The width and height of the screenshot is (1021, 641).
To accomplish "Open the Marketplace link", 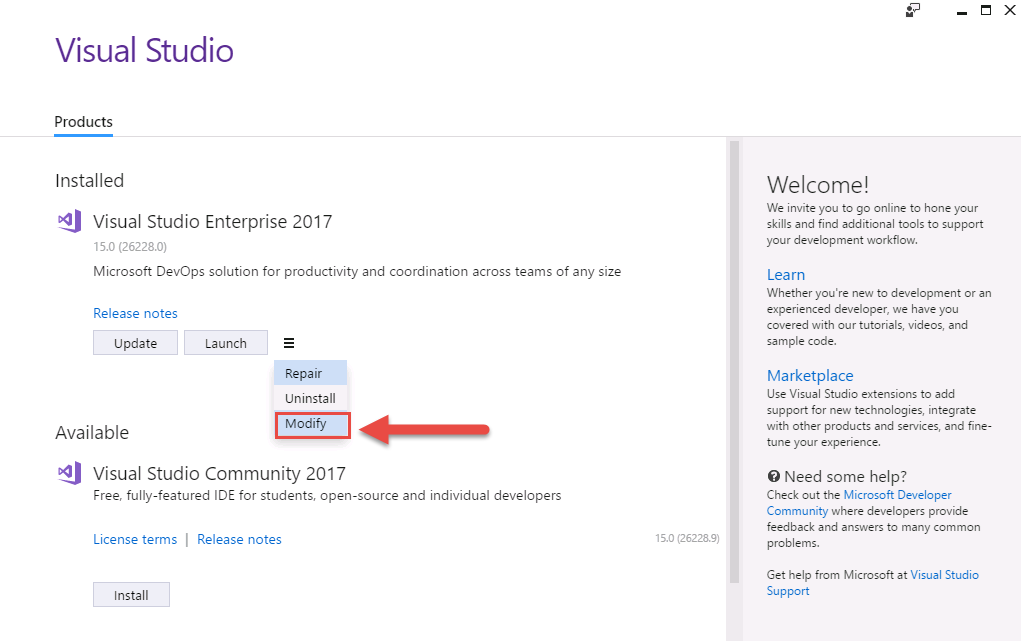I will pyautogui.click(x=810, y=376).
